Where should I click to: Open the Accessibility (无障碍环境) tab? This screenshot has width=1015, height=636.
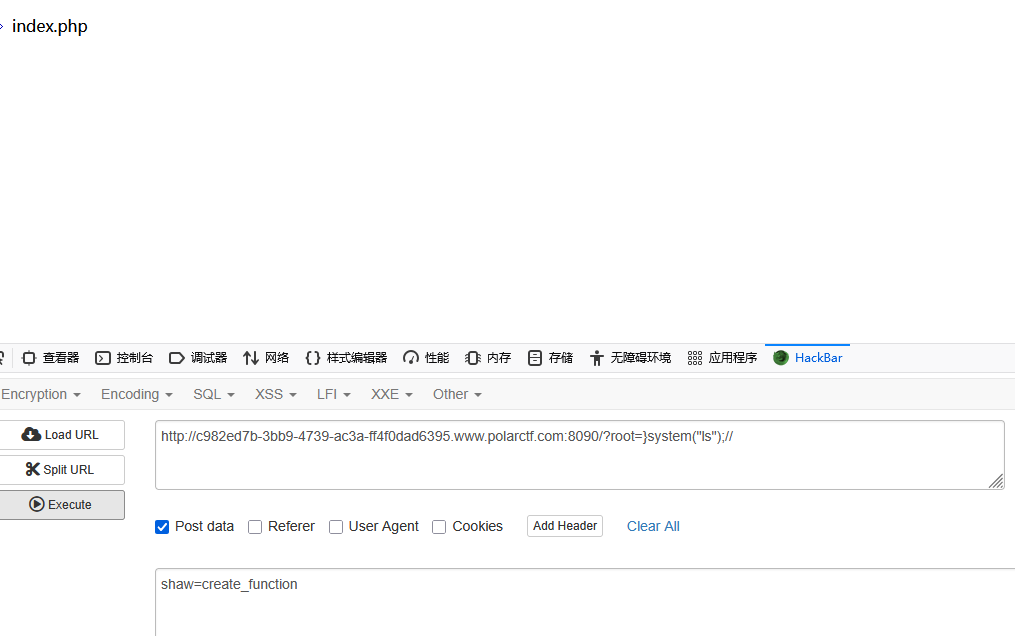point(630,358)
